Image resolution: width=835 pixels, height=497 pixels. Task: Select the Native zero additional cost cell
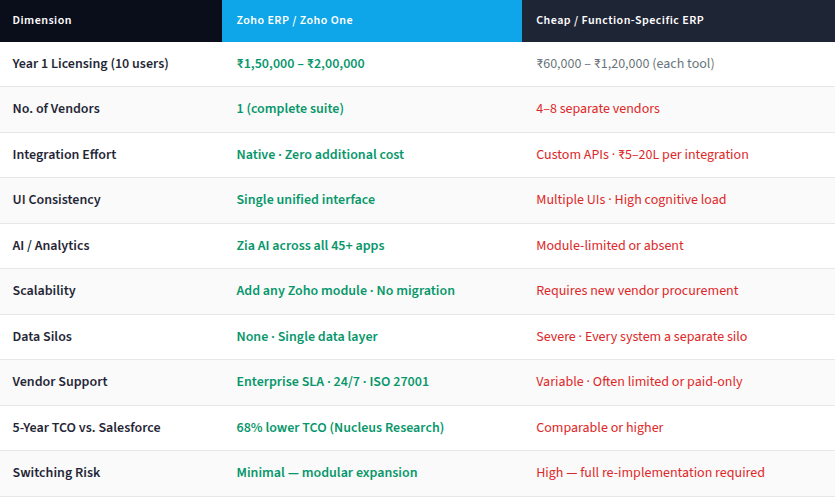(x=320, y=154)
